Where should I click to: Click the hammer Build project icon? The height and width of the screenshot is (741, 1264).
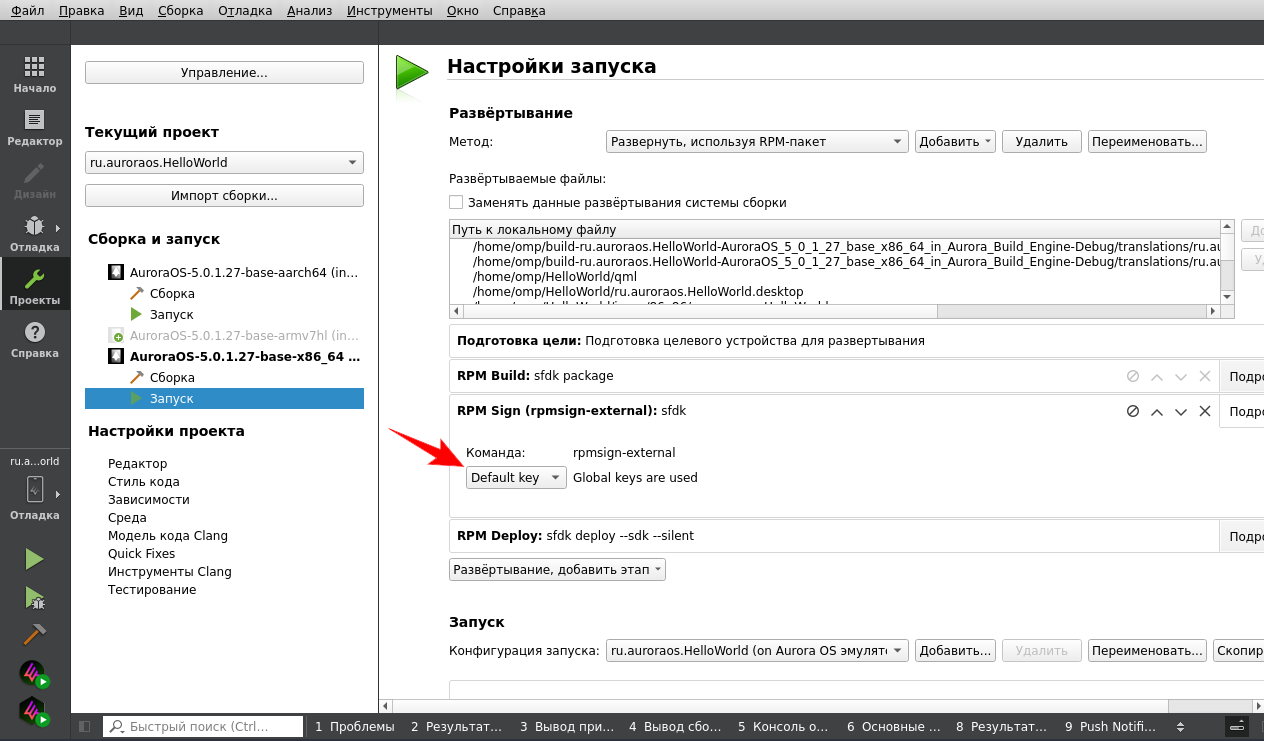click(34, 635)
